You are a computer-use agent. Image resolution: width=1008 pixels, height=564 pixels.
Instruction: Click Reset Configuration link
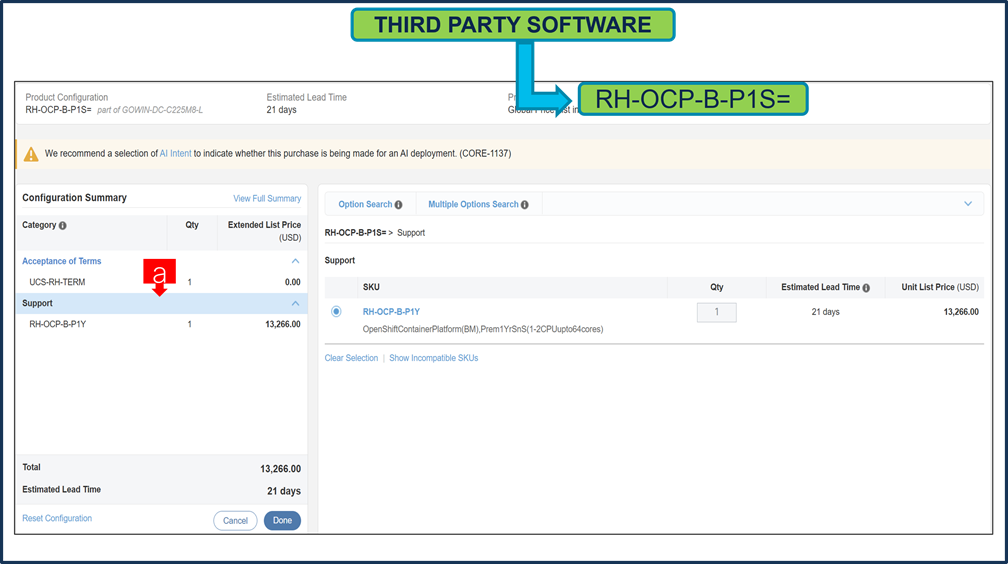coord(57,518)
